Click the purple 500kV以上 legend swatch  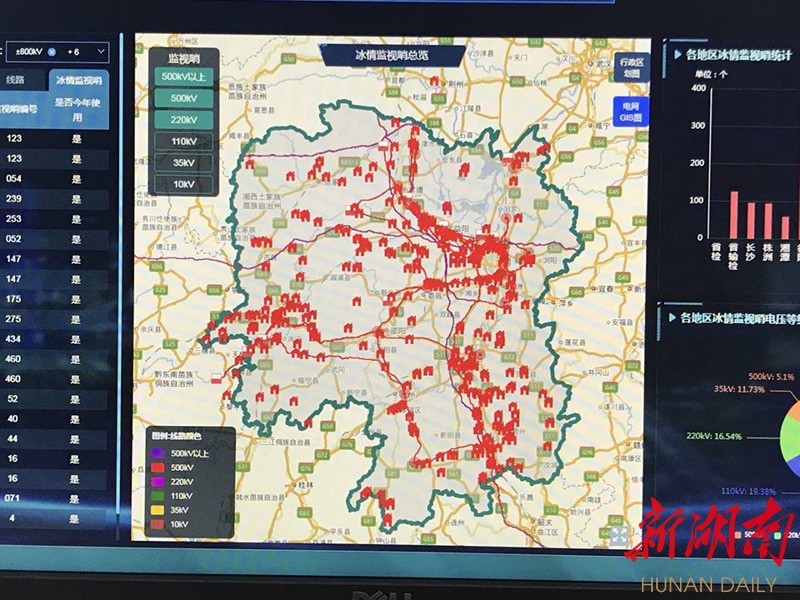pyautogui.click(x=158, y=453)
